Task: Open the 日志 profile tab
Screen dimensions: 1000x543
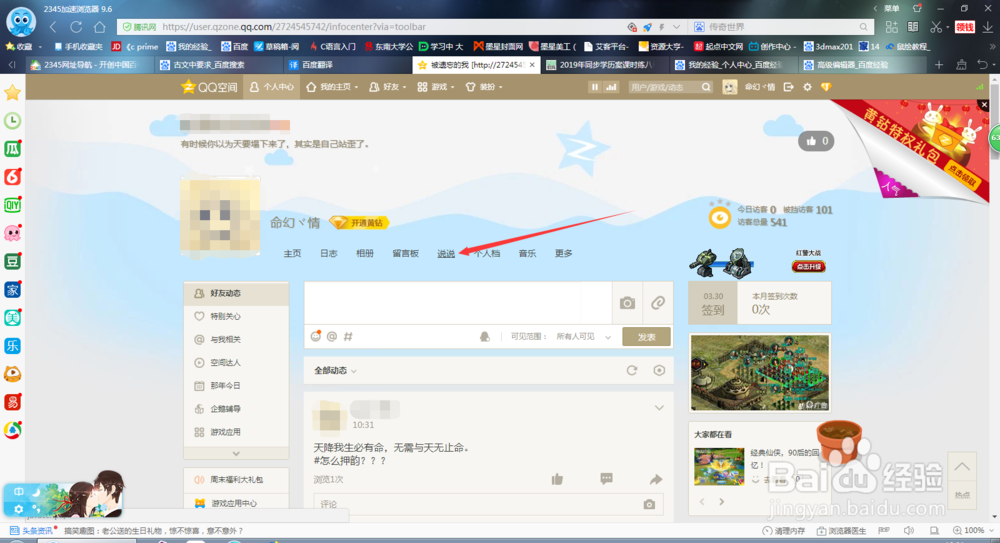Action: [x=328, y=253]
